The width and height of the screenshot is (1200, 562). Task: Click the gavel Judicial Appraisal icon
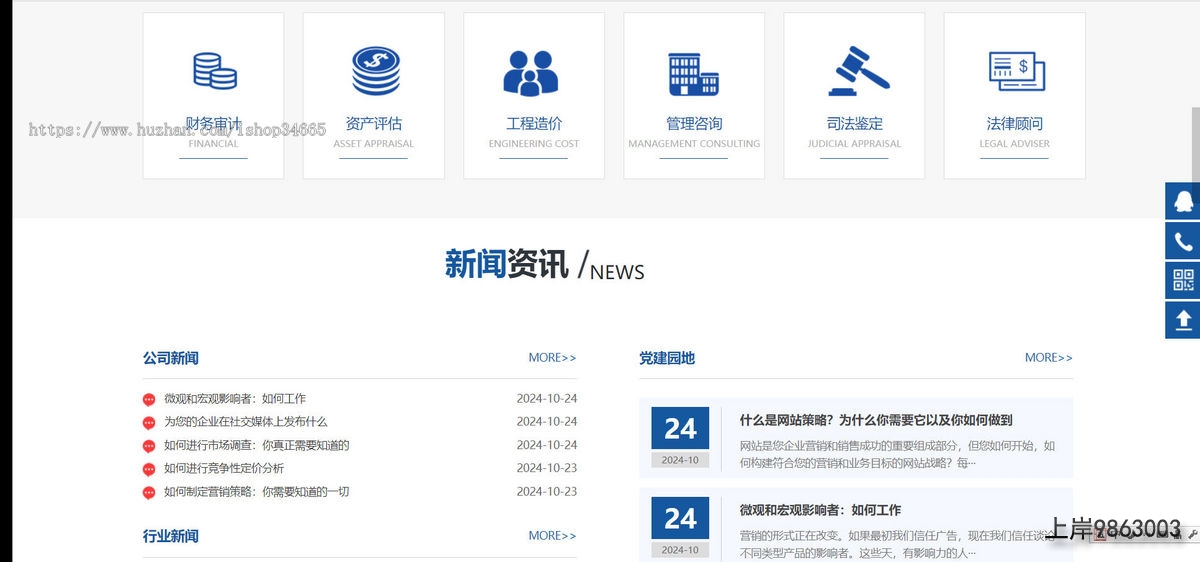click(x=855, y=71)
